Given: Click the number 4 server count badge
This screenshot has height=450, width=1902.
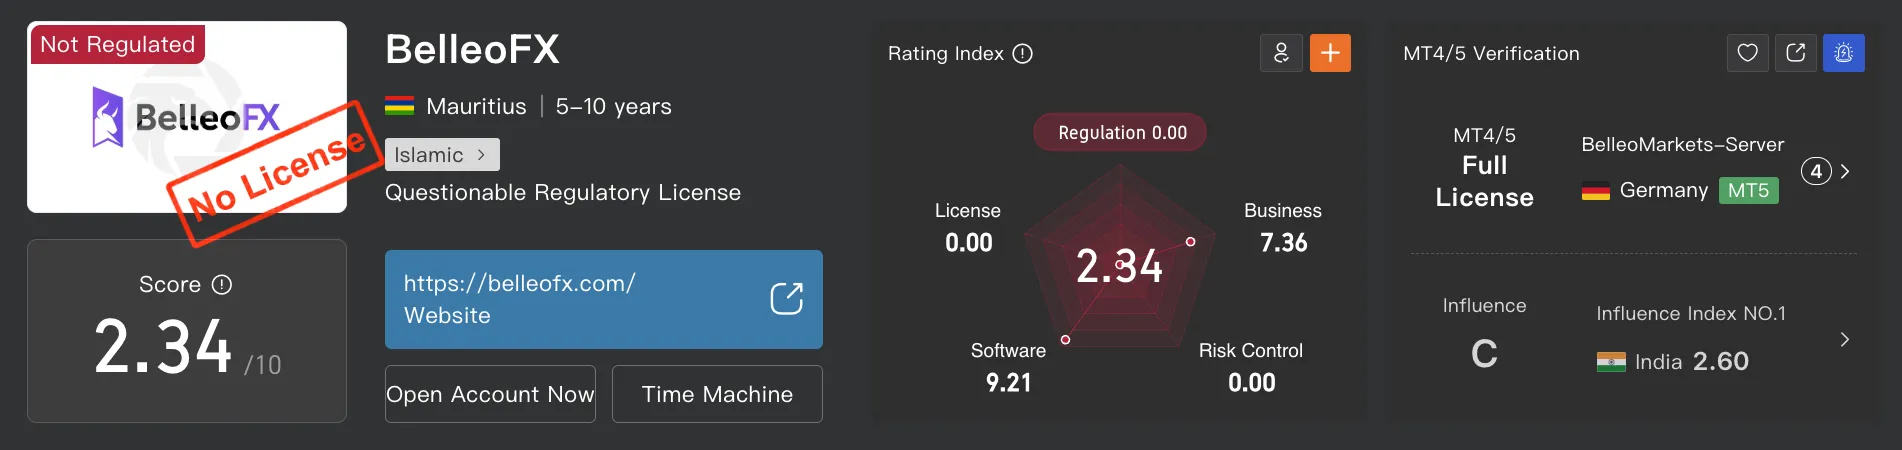Looking at the screenshot, I should coord(1816,171).
